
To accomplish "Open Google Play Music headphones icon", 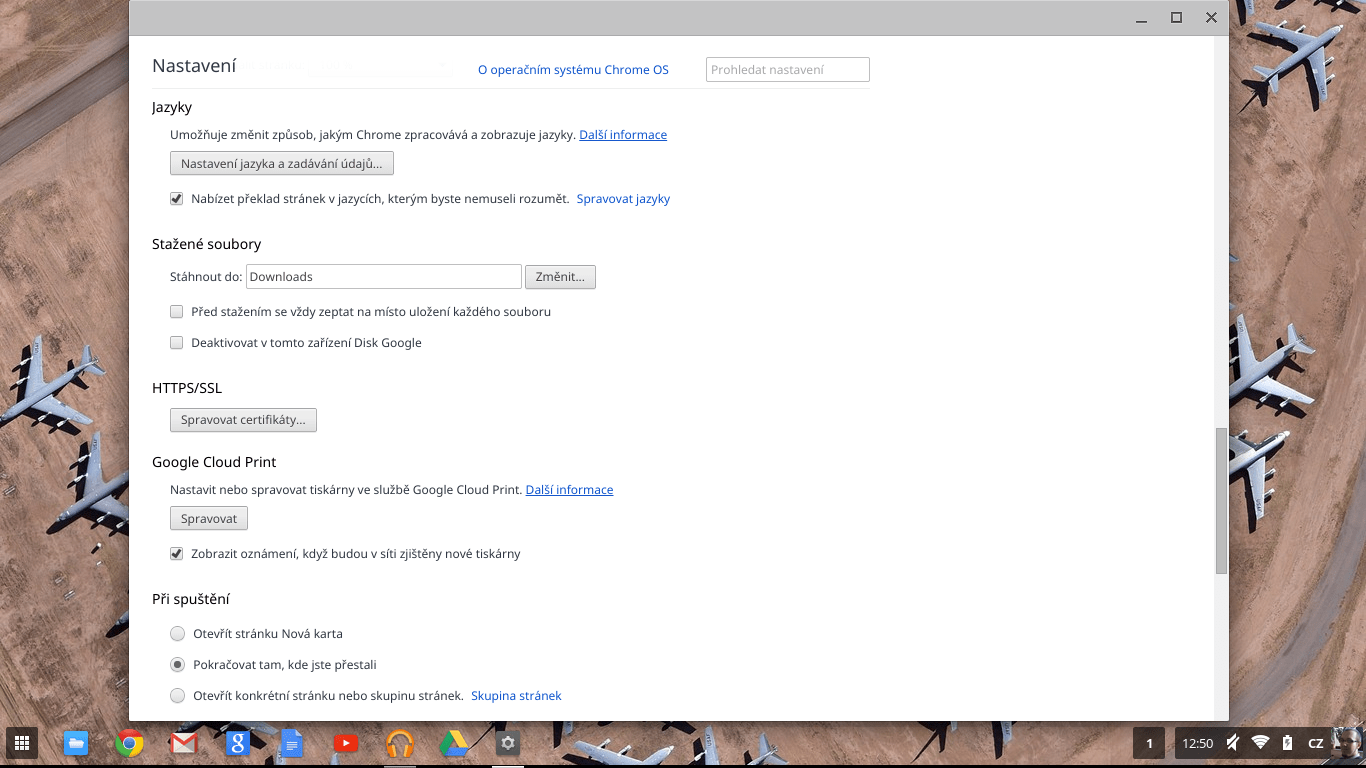I will pos(400,743).
